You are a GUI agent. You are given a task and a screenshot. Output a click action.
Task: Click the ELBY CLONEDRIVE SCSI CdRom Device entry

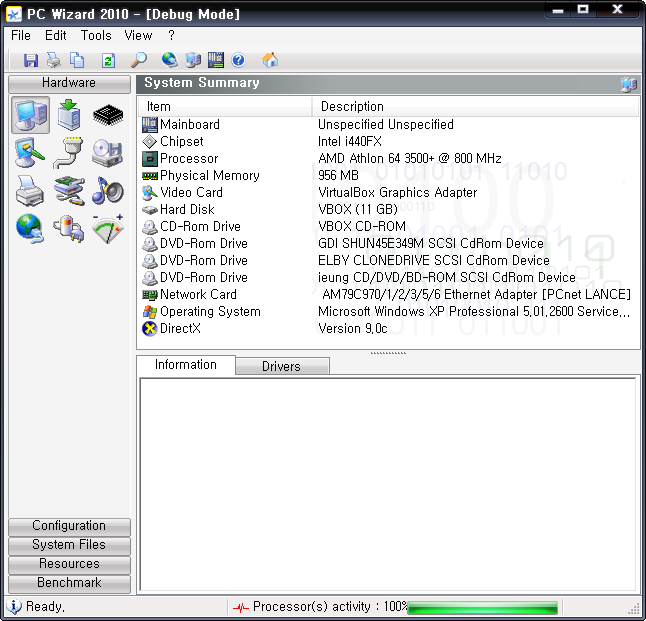point(434,260)
